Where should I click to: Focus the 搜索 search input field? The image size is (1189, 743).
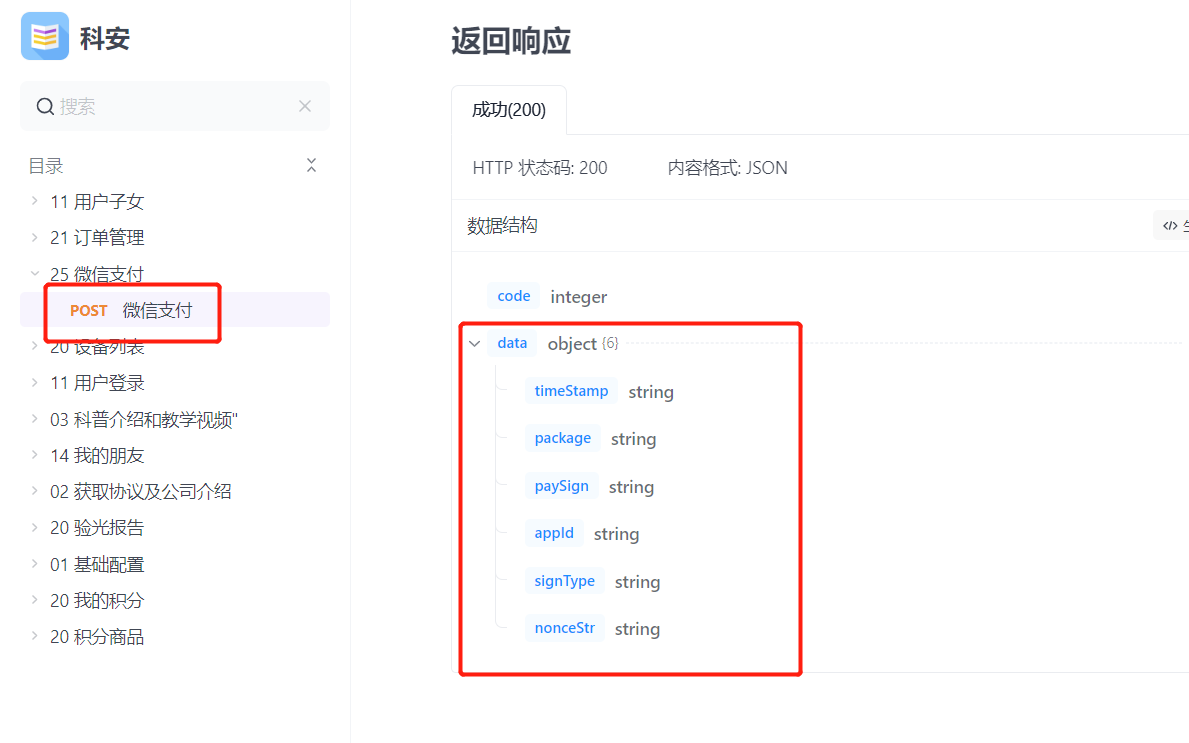click(175, 106)
